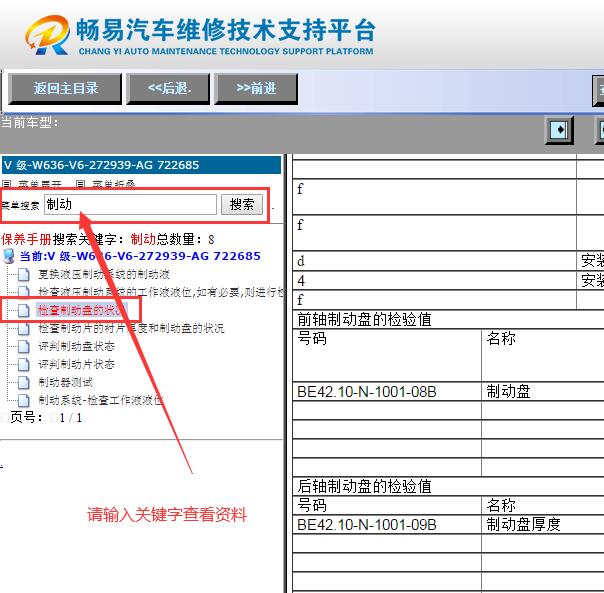This screenshot has height=593, width=604.
Task: Click the document icon of 检查制动片的衬片厚度
Action: (x=23, y=329)
